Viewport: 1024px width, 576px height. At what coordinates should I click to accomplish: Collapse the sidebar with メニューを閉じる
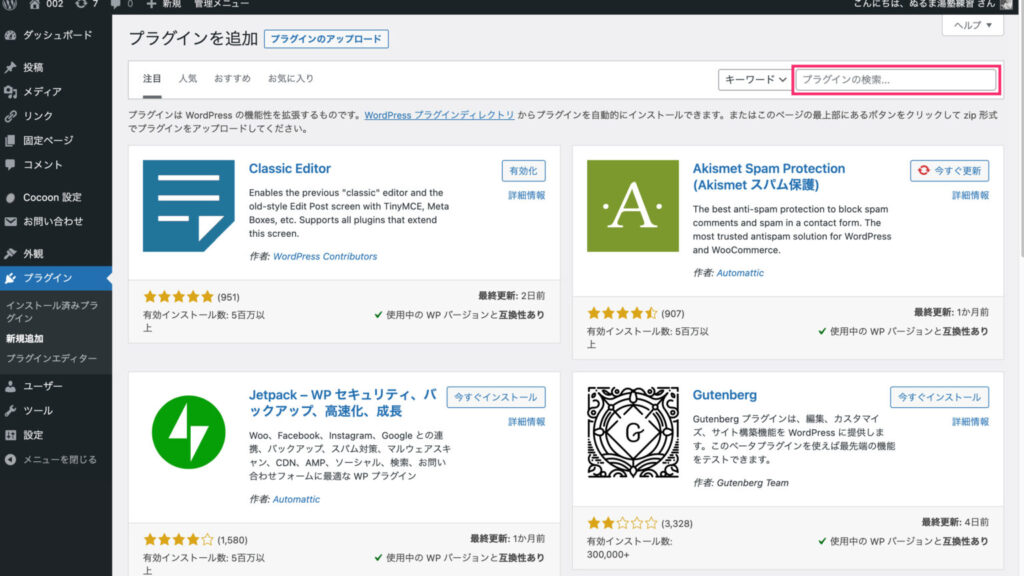pyautogui.click(x=59, y=460)
